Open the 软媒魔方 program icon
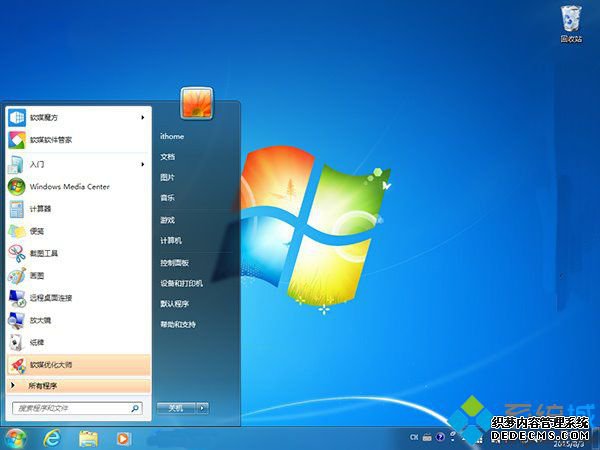This screenshot has width=600, height=450. tap(17, 117)
